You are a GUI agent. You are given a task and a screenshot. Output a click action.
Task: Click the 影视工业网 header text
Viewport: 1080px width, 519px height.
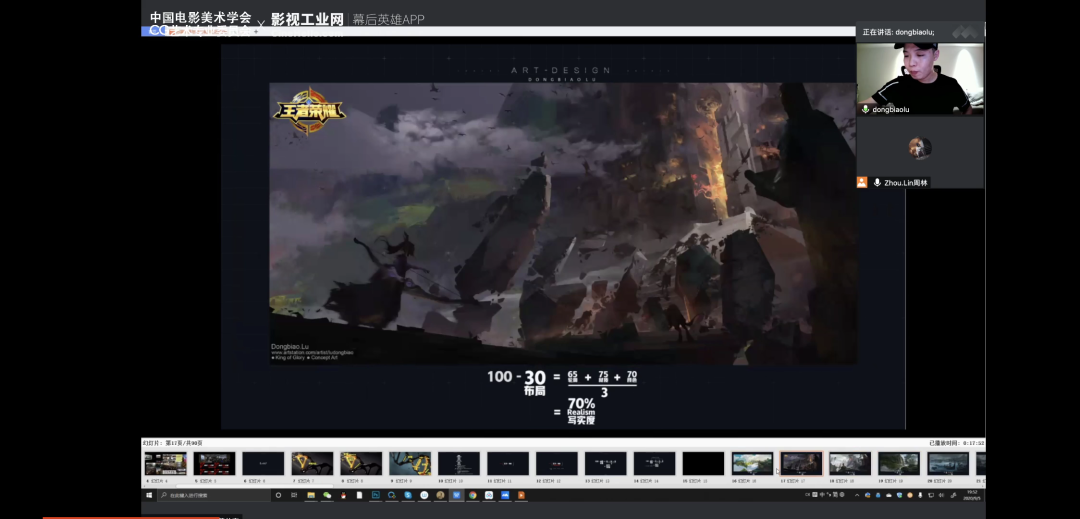pyautogui.click(x=307, y=19)
